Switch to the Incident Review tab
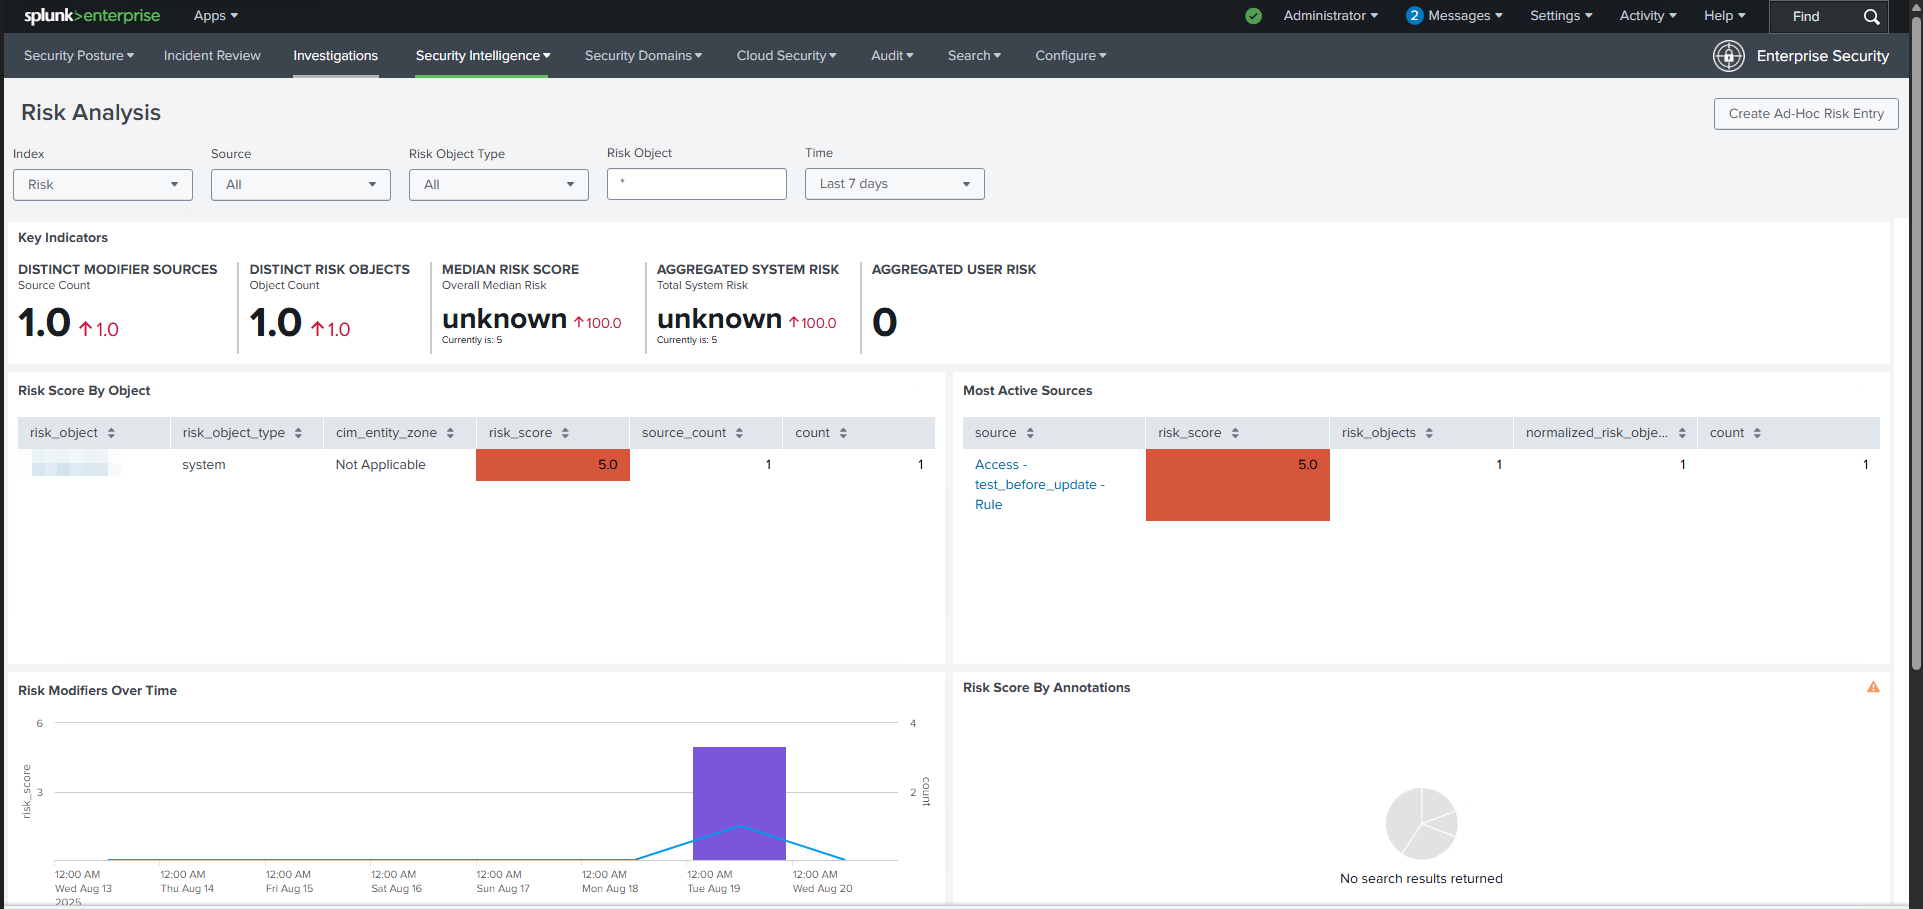The height and width of the screenshot is (909, 1923). click(x=211, y=55)
